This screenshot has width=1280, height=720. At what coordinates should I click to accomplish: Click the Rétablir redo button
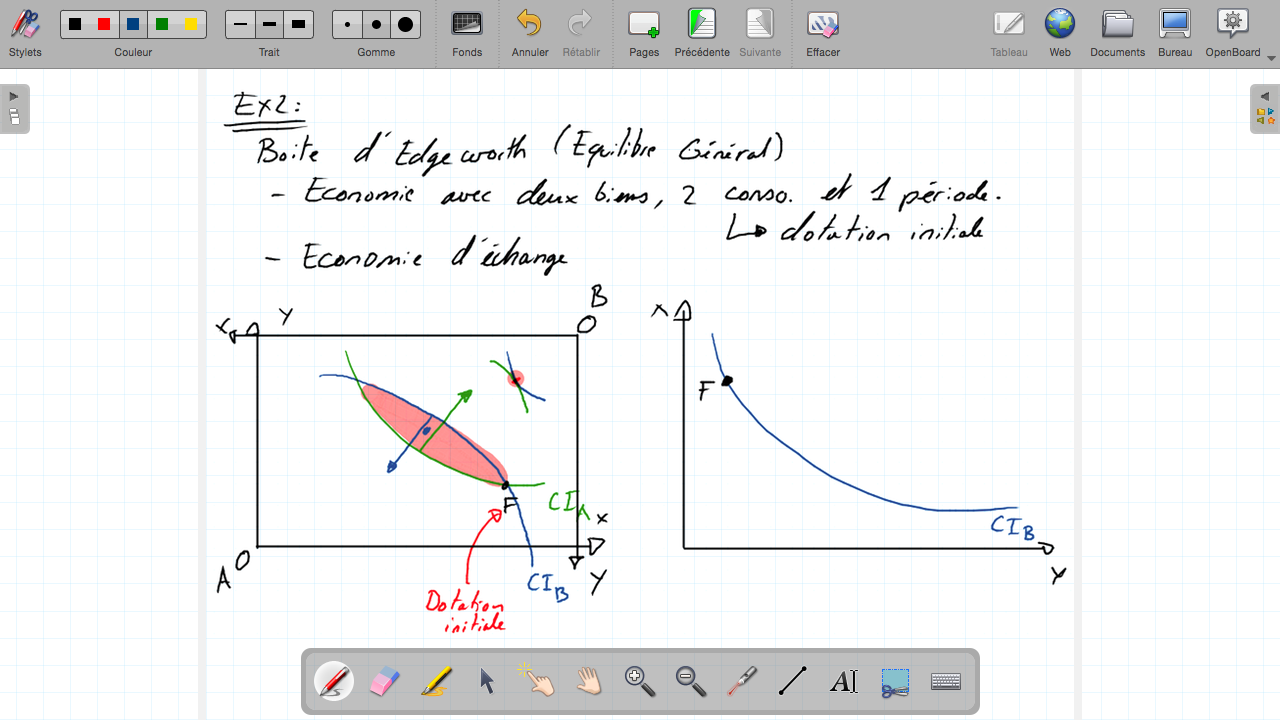pos(581,34)
